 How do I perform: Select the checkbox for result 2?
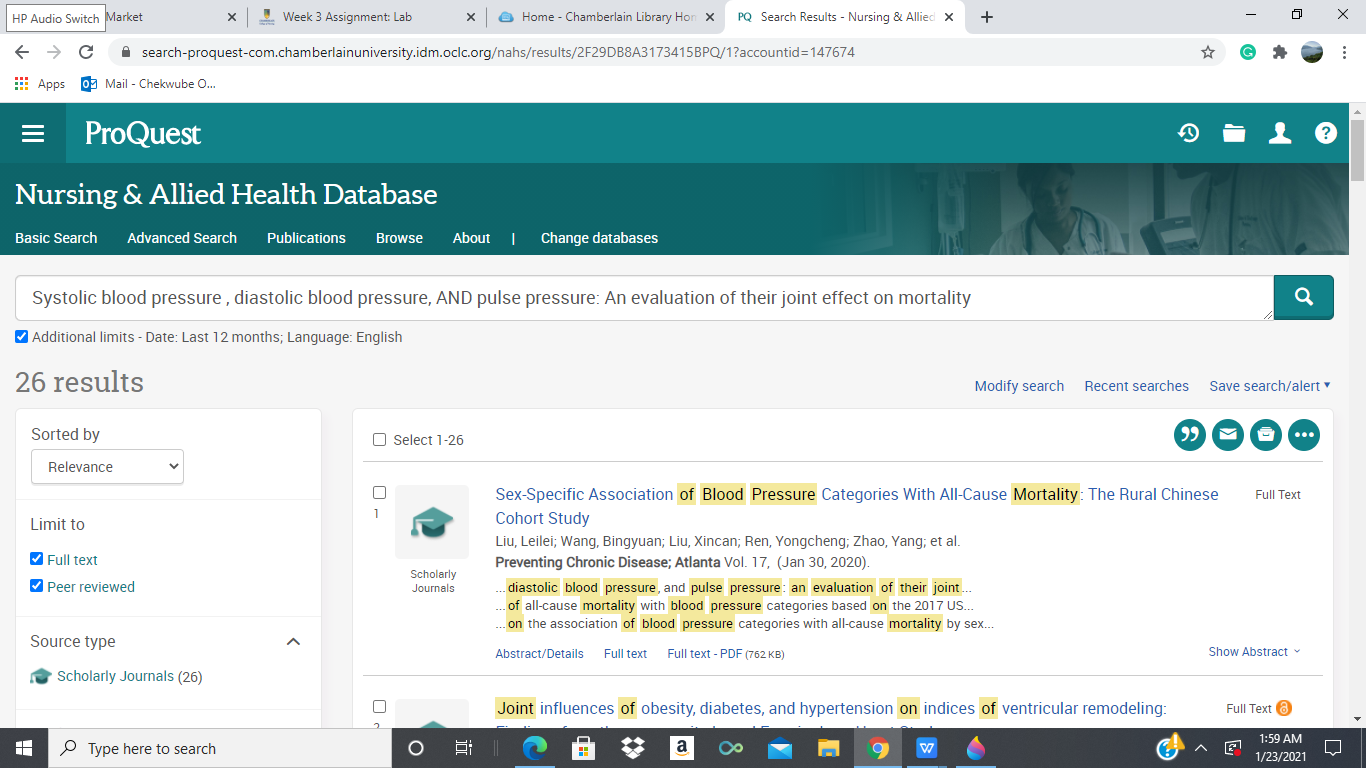click(379, 707)
